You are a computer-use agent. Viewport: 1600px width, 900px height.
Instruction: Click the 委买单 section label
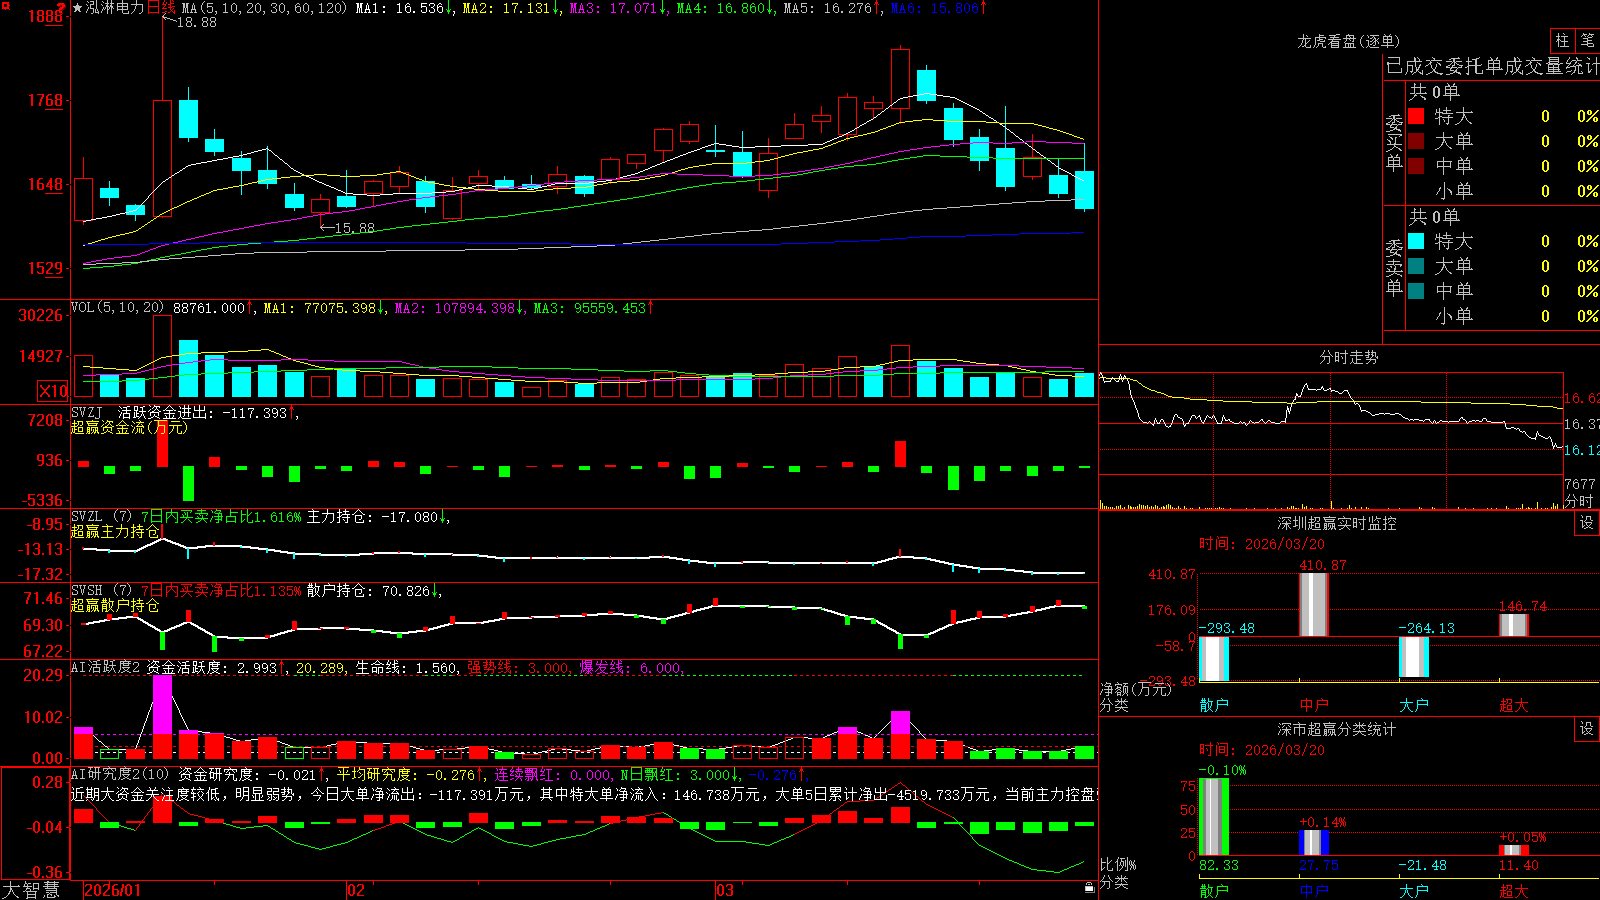(x=1394, y=142)
